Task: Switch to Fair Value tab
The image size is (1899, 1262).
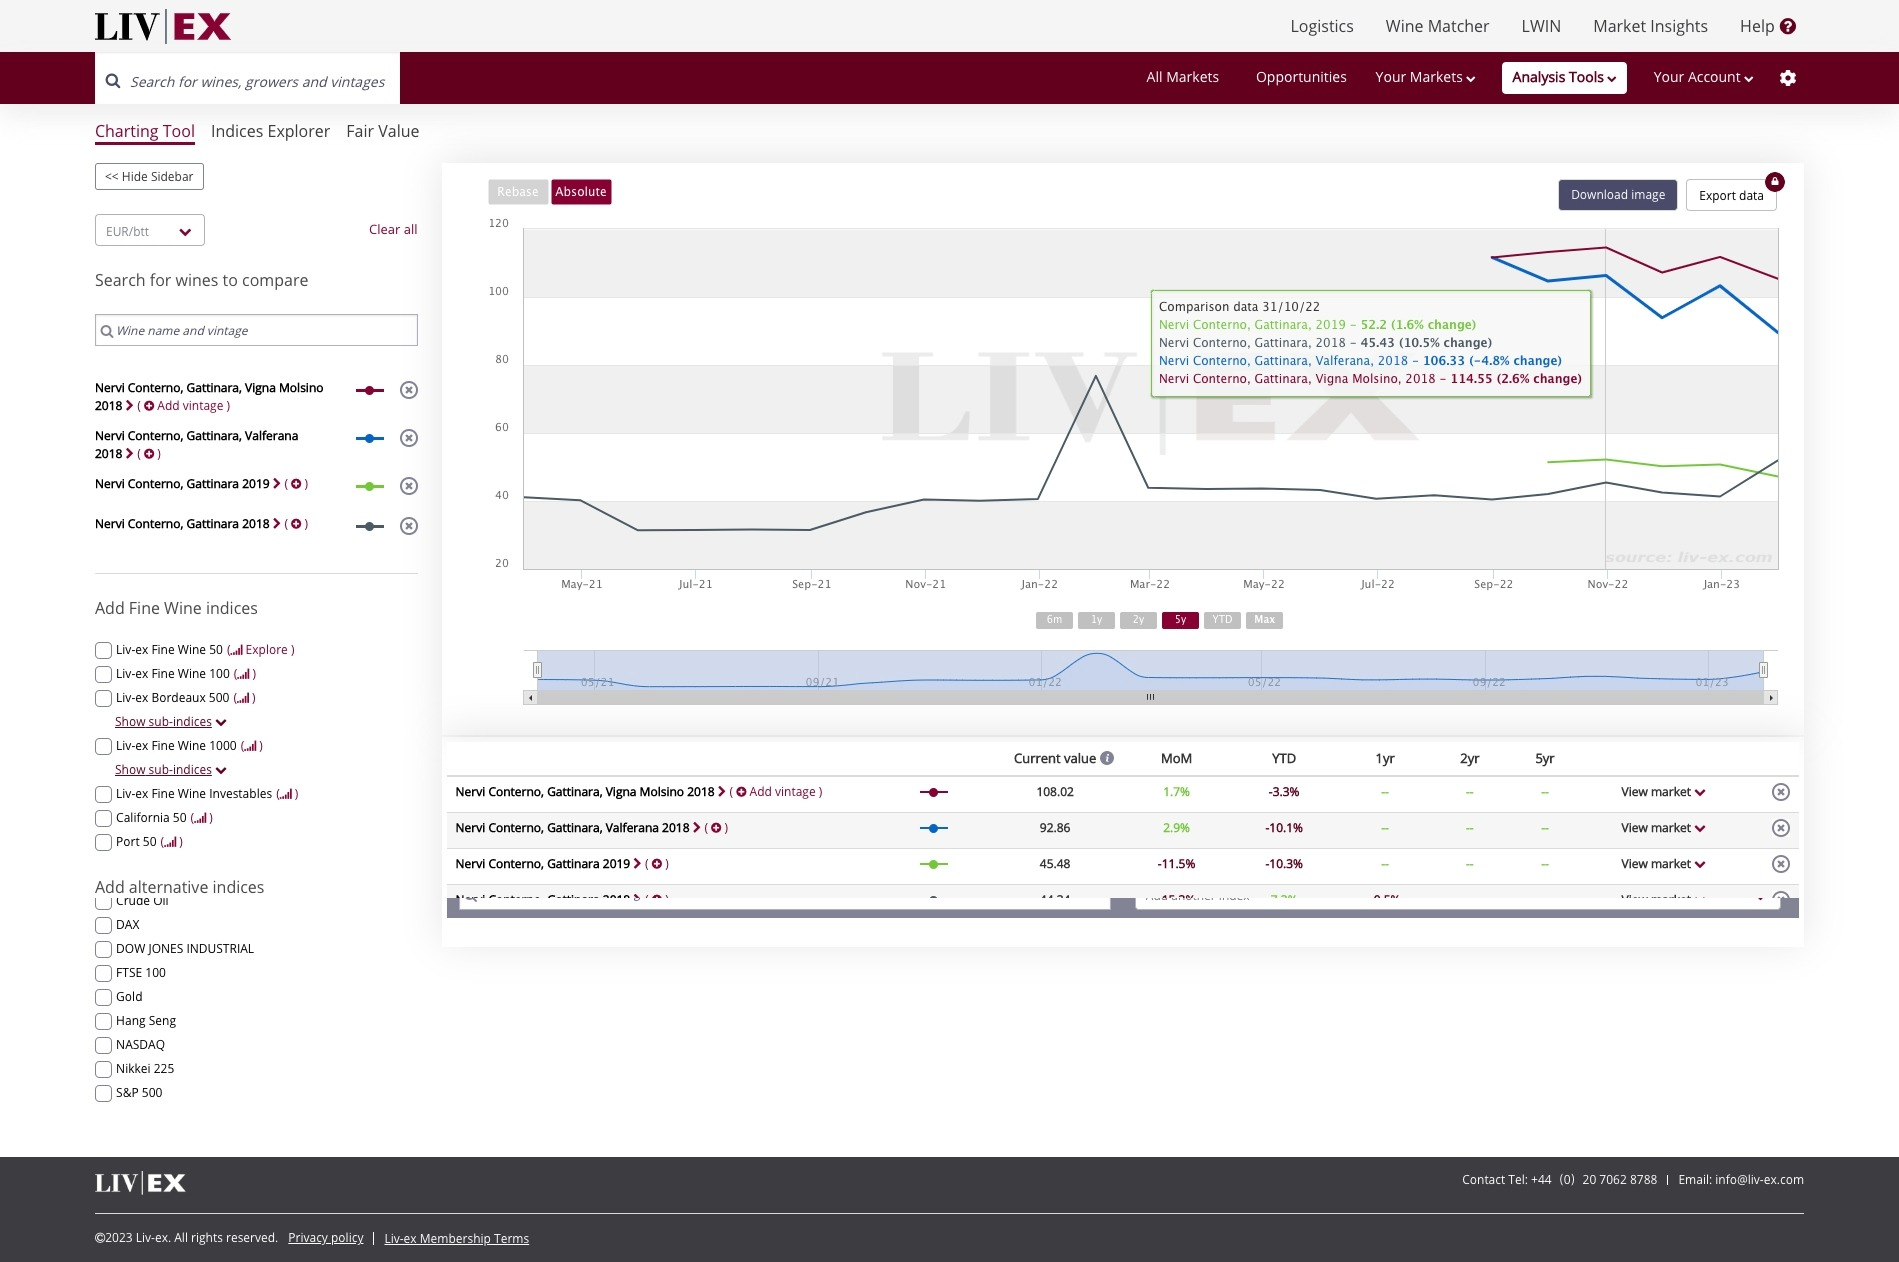Action: tap(382, 131)
